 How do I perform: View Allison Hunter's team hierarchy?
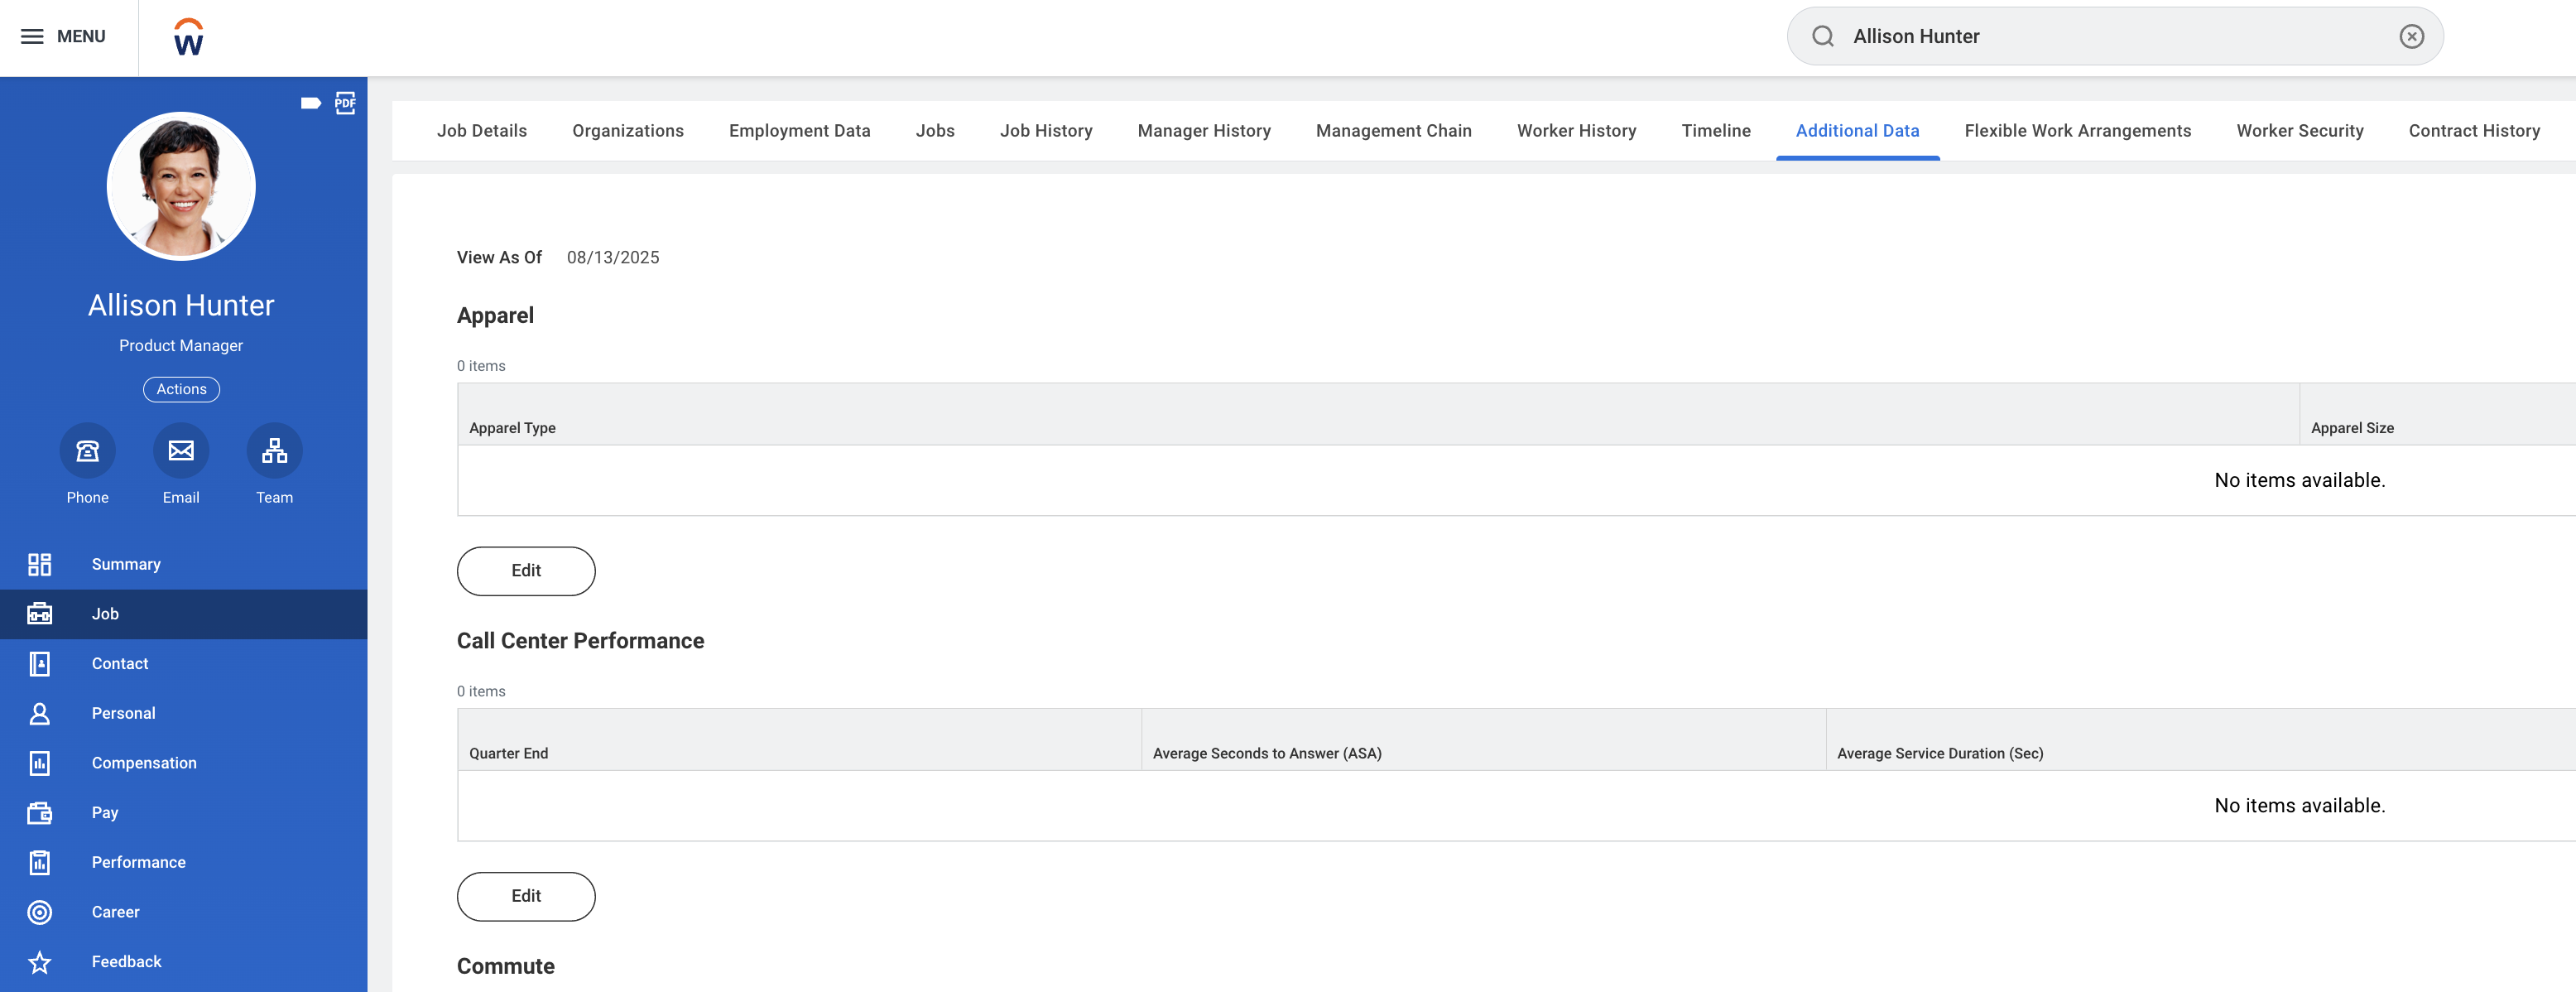274,451
